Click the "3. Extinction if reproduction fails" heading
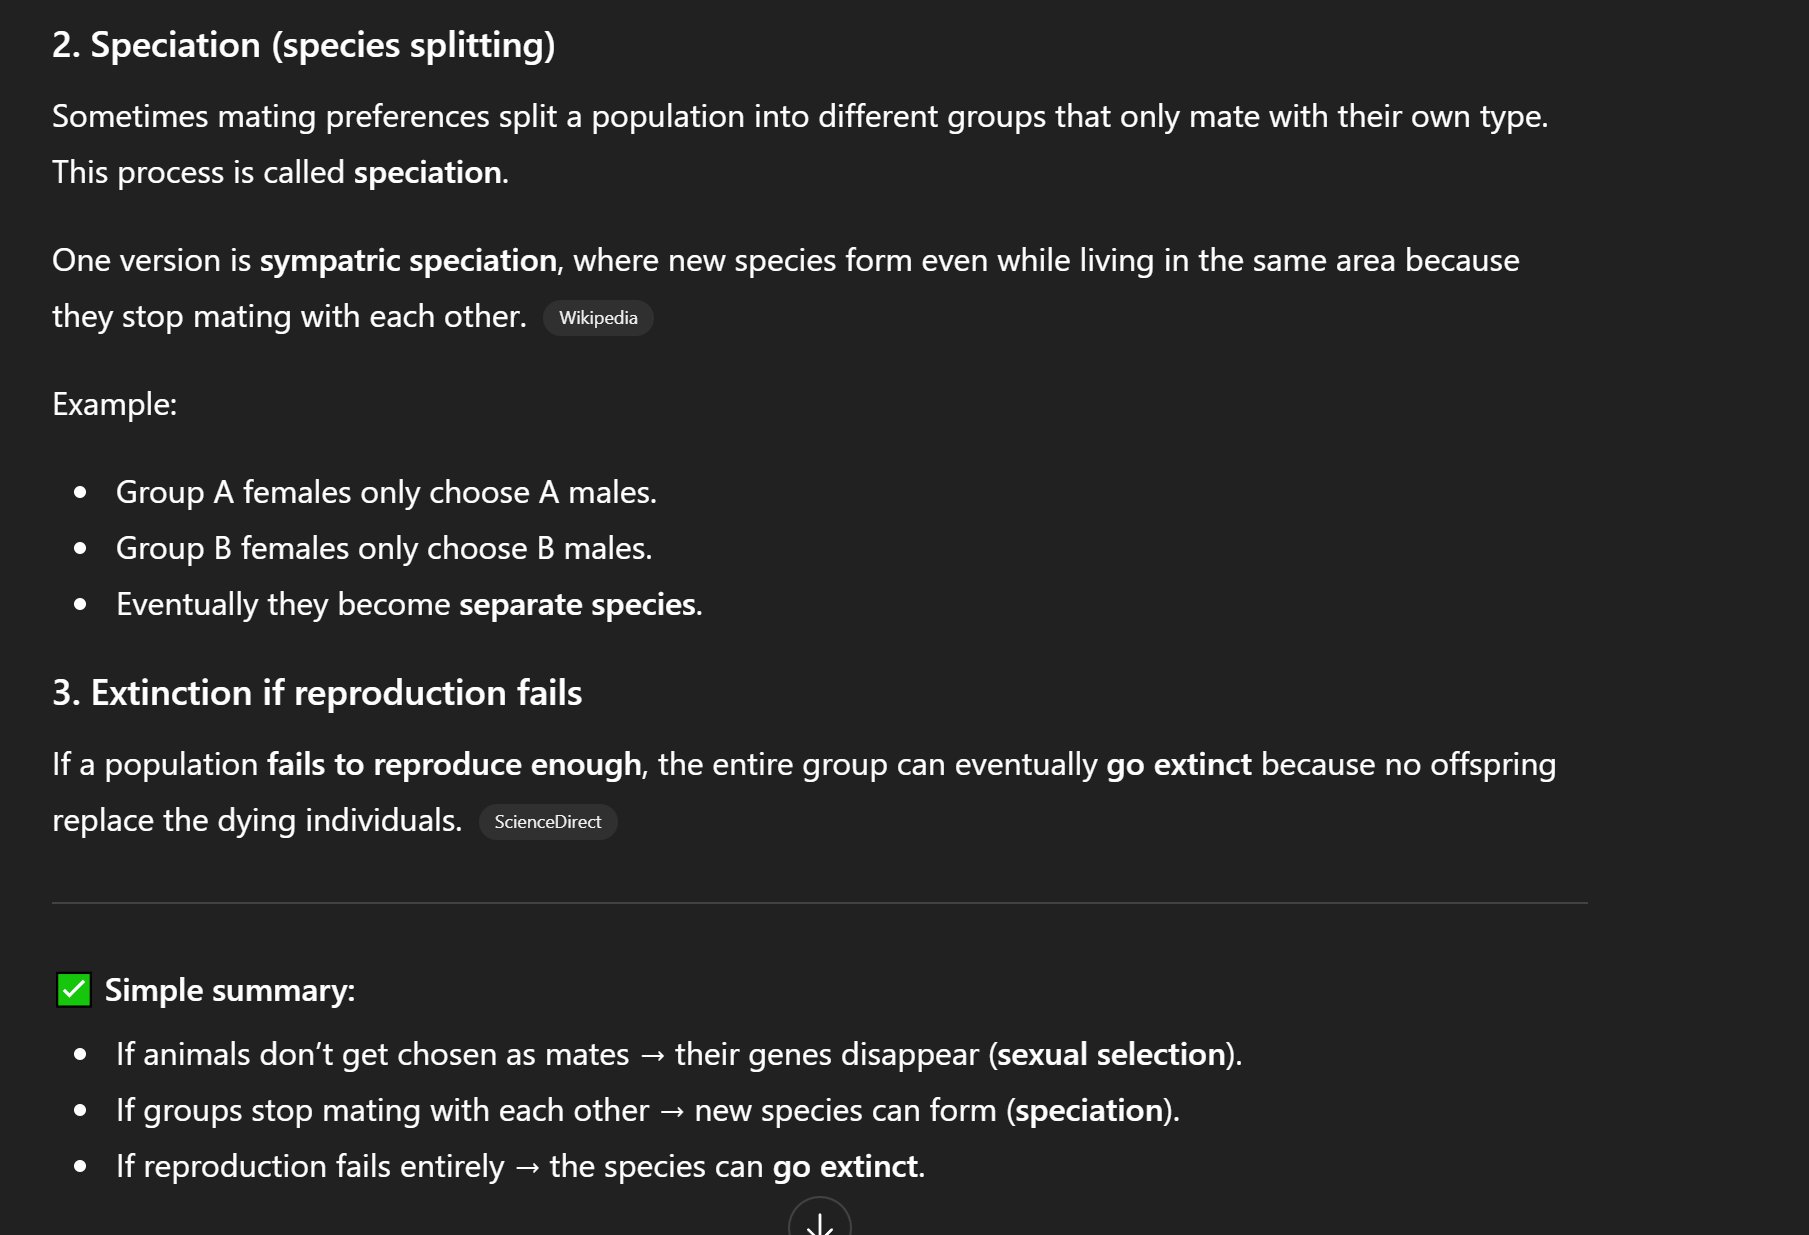Image resolution: width=1809 pixels, height=1235 pixels. tap(316, 693)
